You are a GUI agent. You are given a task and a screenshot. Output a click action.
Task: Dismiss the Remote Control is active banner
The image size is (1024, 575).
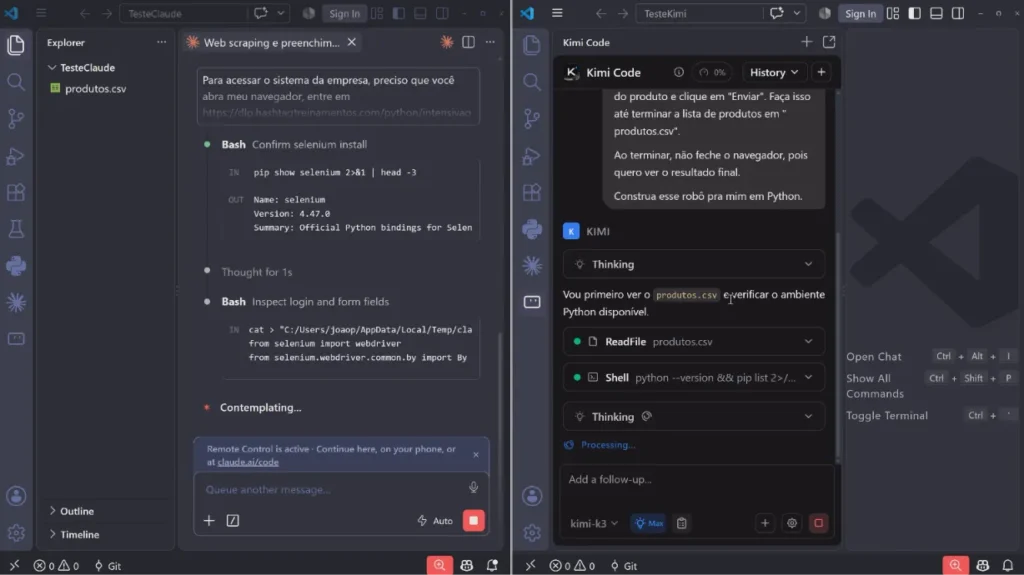click(x=475, y=455)
